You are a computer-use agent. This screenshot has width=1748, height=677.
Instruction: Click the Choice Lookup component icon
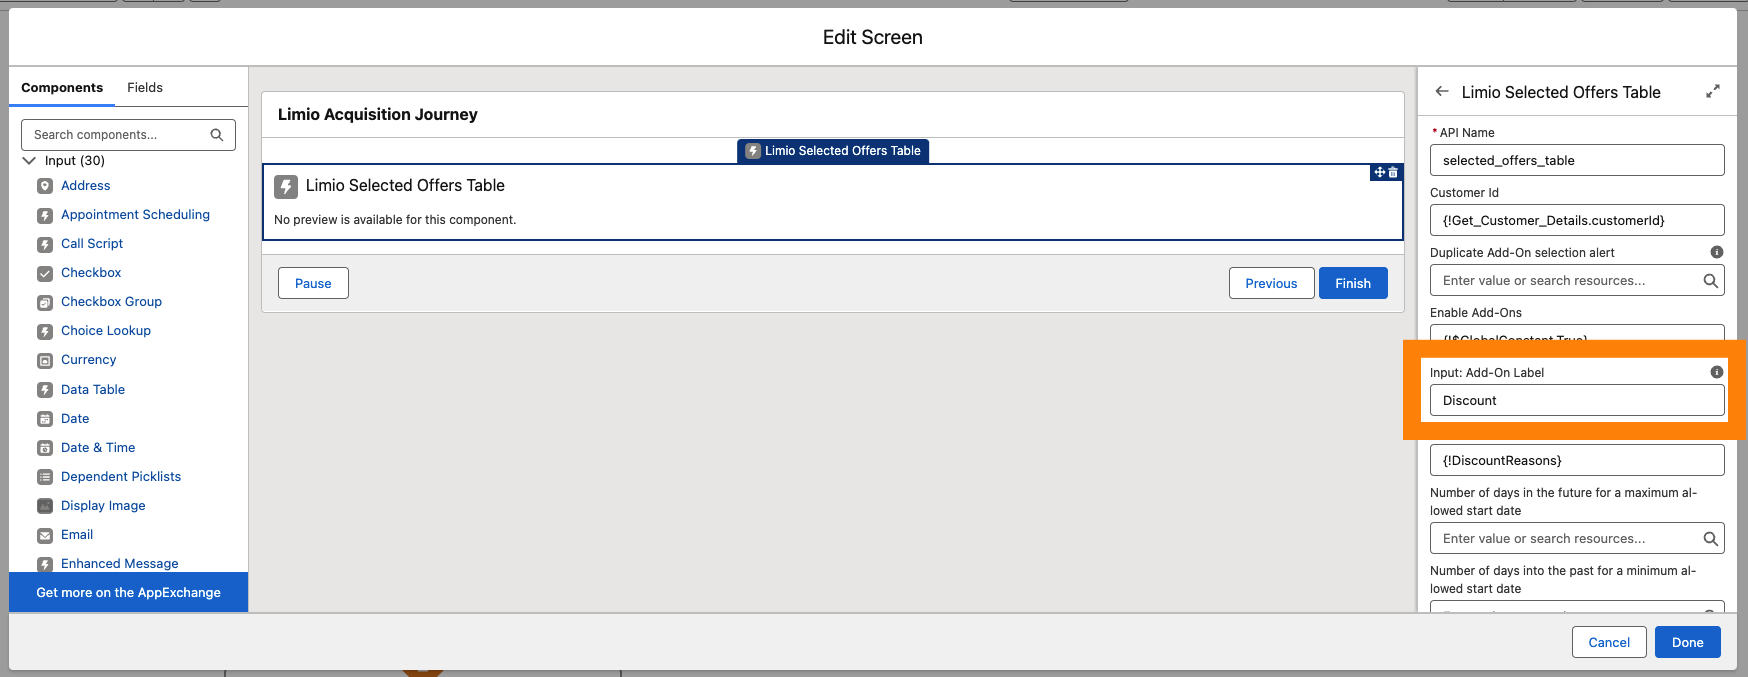click(45, 331)
